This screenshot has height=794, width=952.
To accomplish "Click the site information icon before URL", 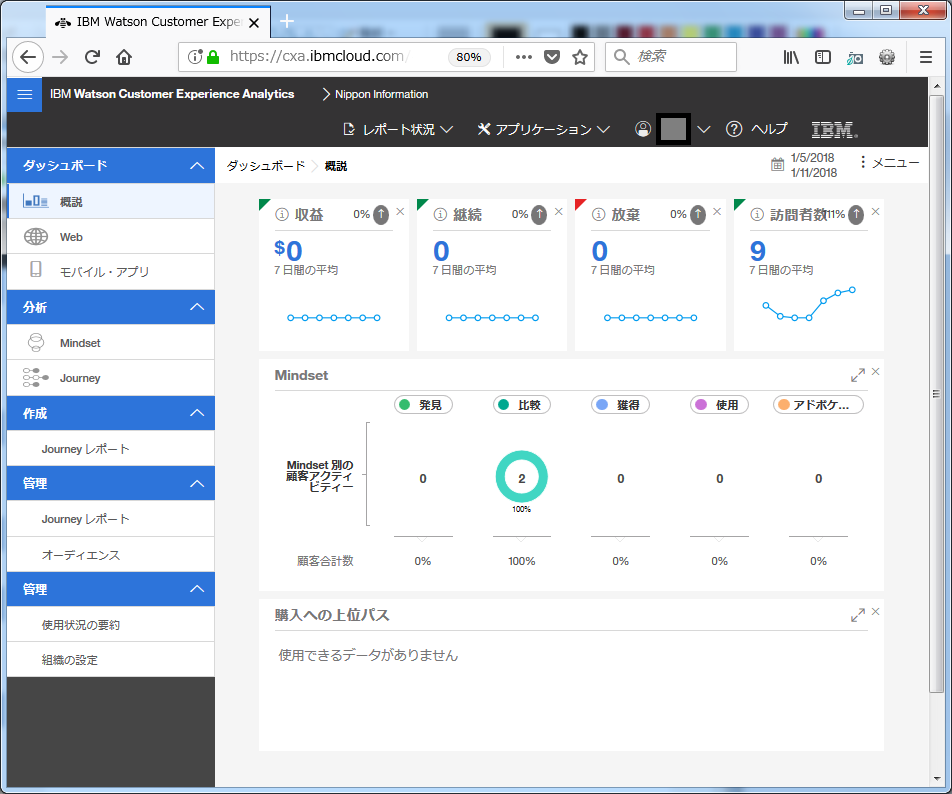I will (194, 57).
